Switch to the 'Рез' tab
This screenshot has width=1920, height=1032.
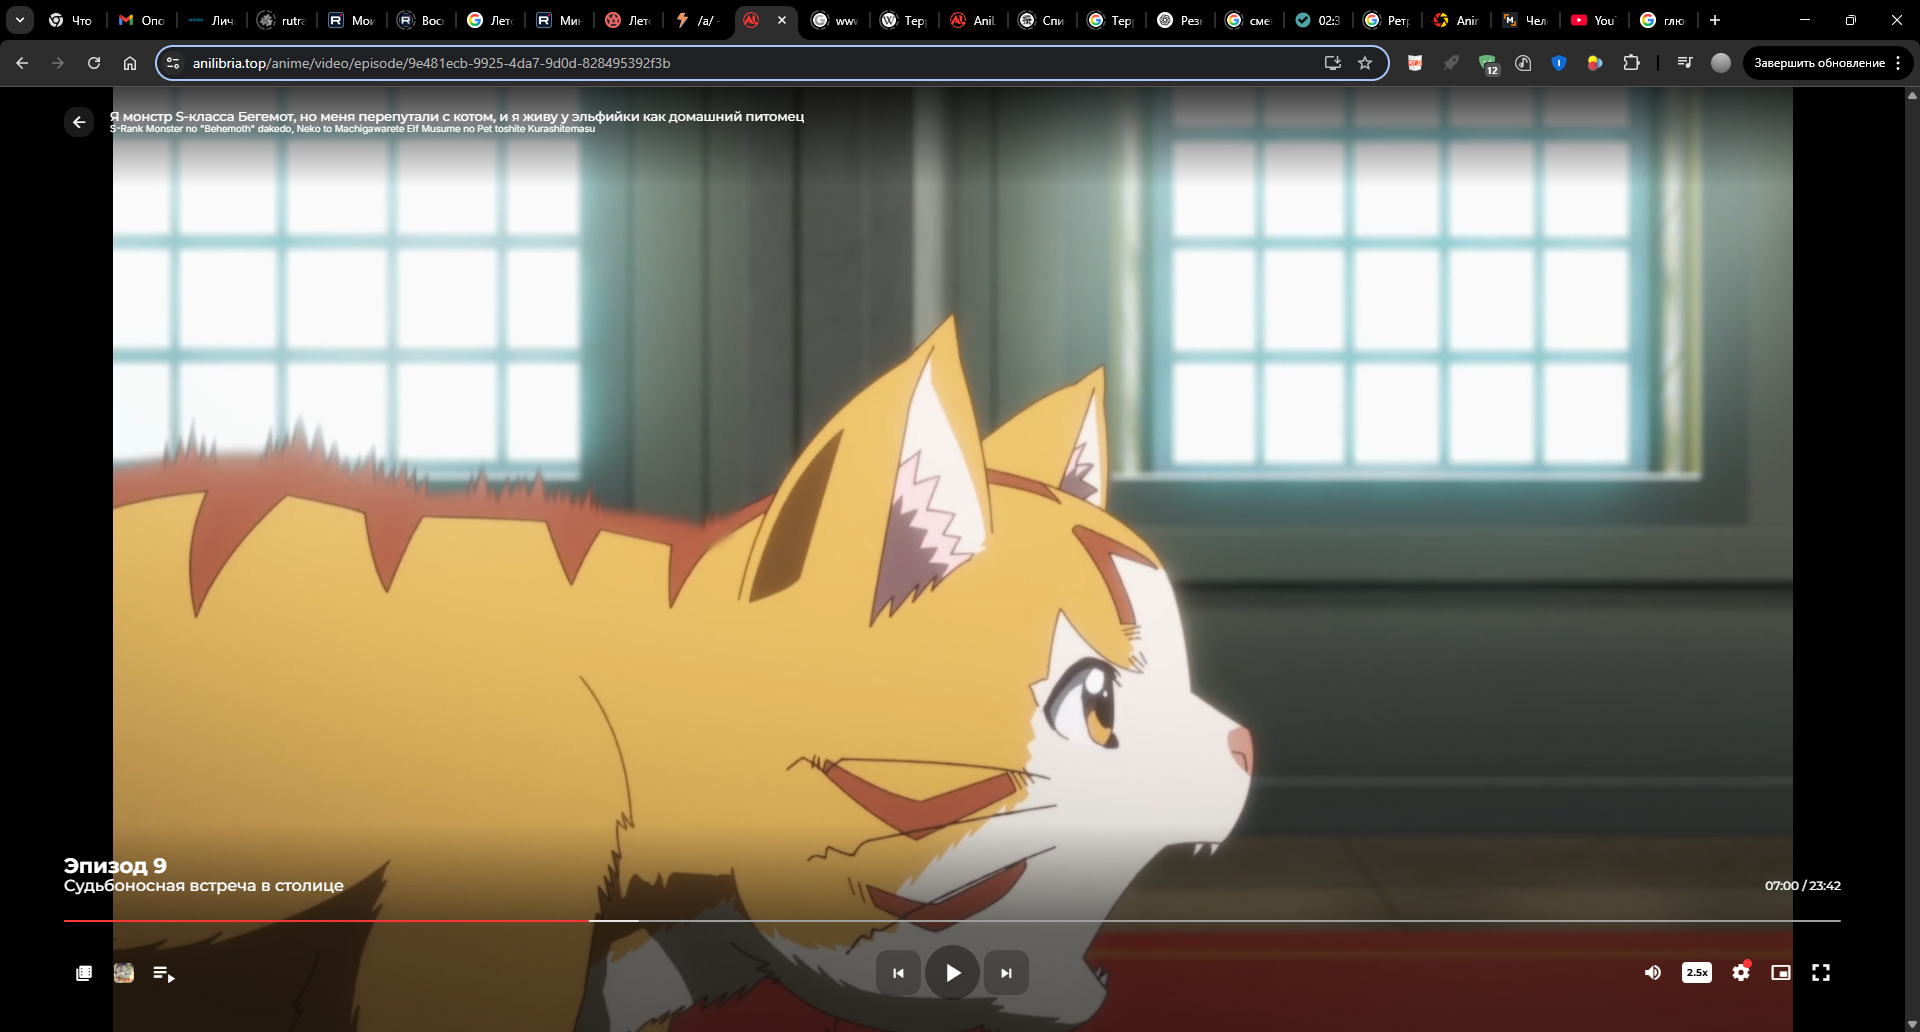pos(1180,20)
